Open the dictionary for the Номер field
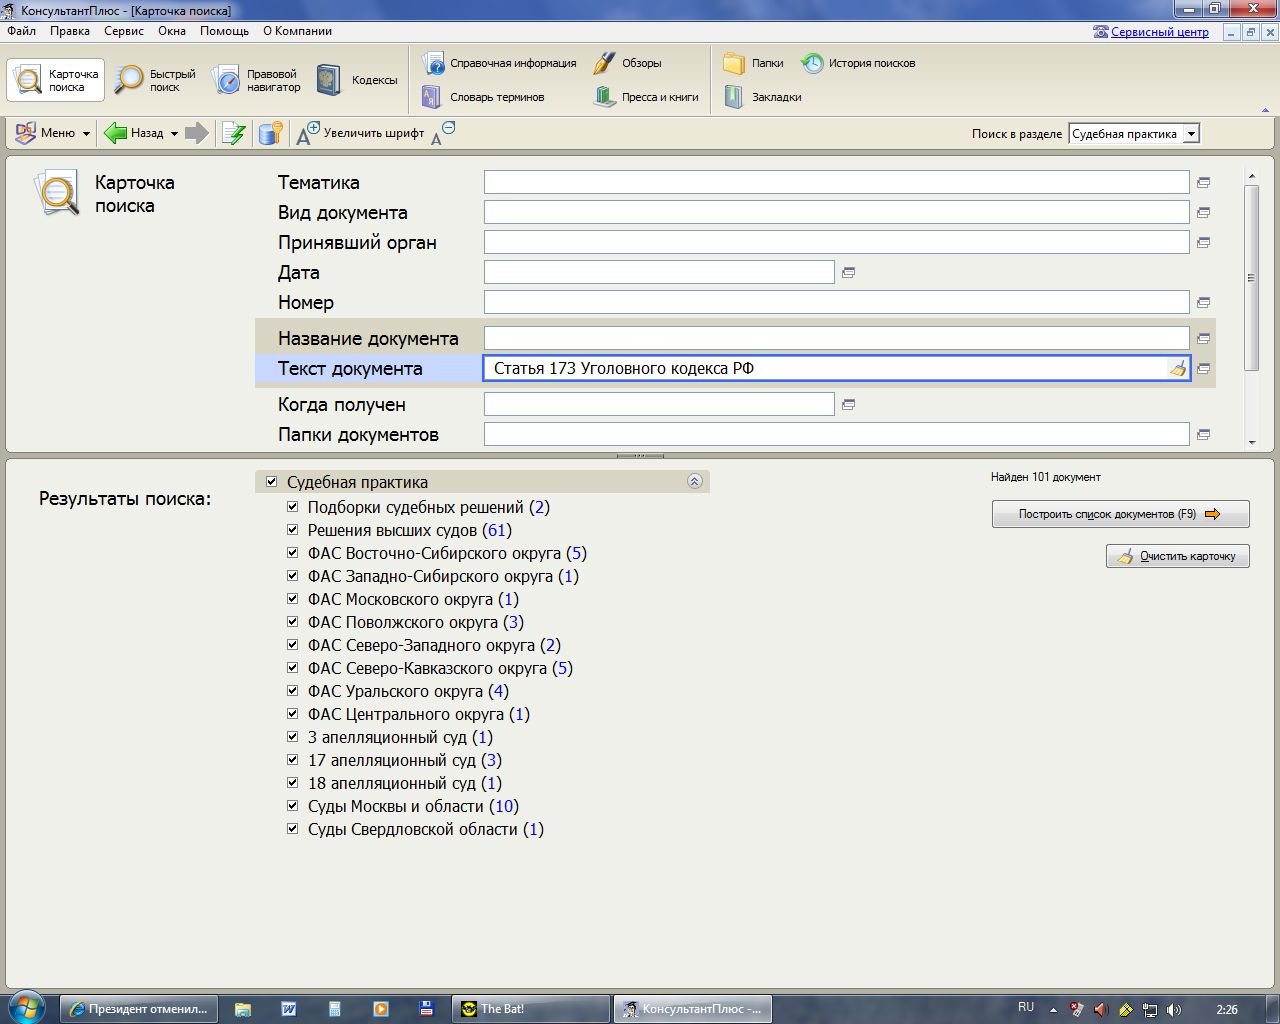 (1203, 302)
